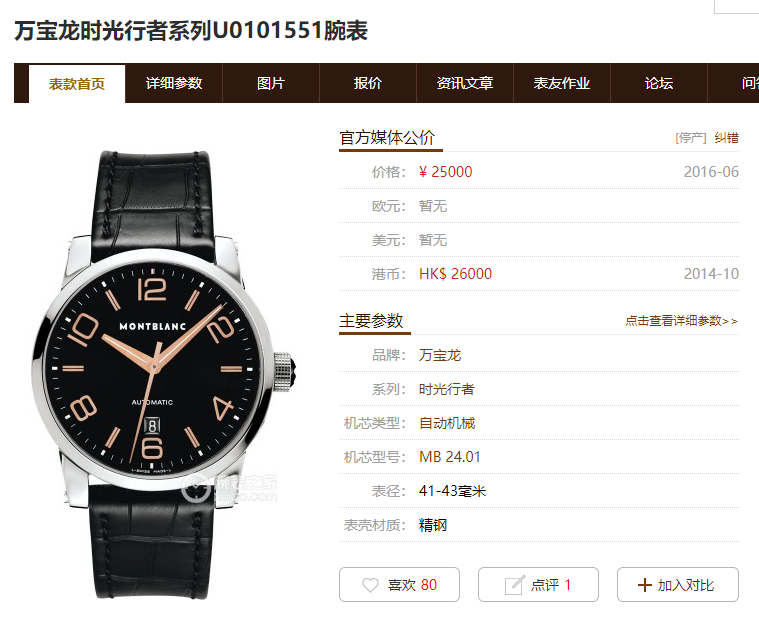This screenshot has width=759, height=626.
Task: Click the 喜欢 80 button
Action: 399,585
